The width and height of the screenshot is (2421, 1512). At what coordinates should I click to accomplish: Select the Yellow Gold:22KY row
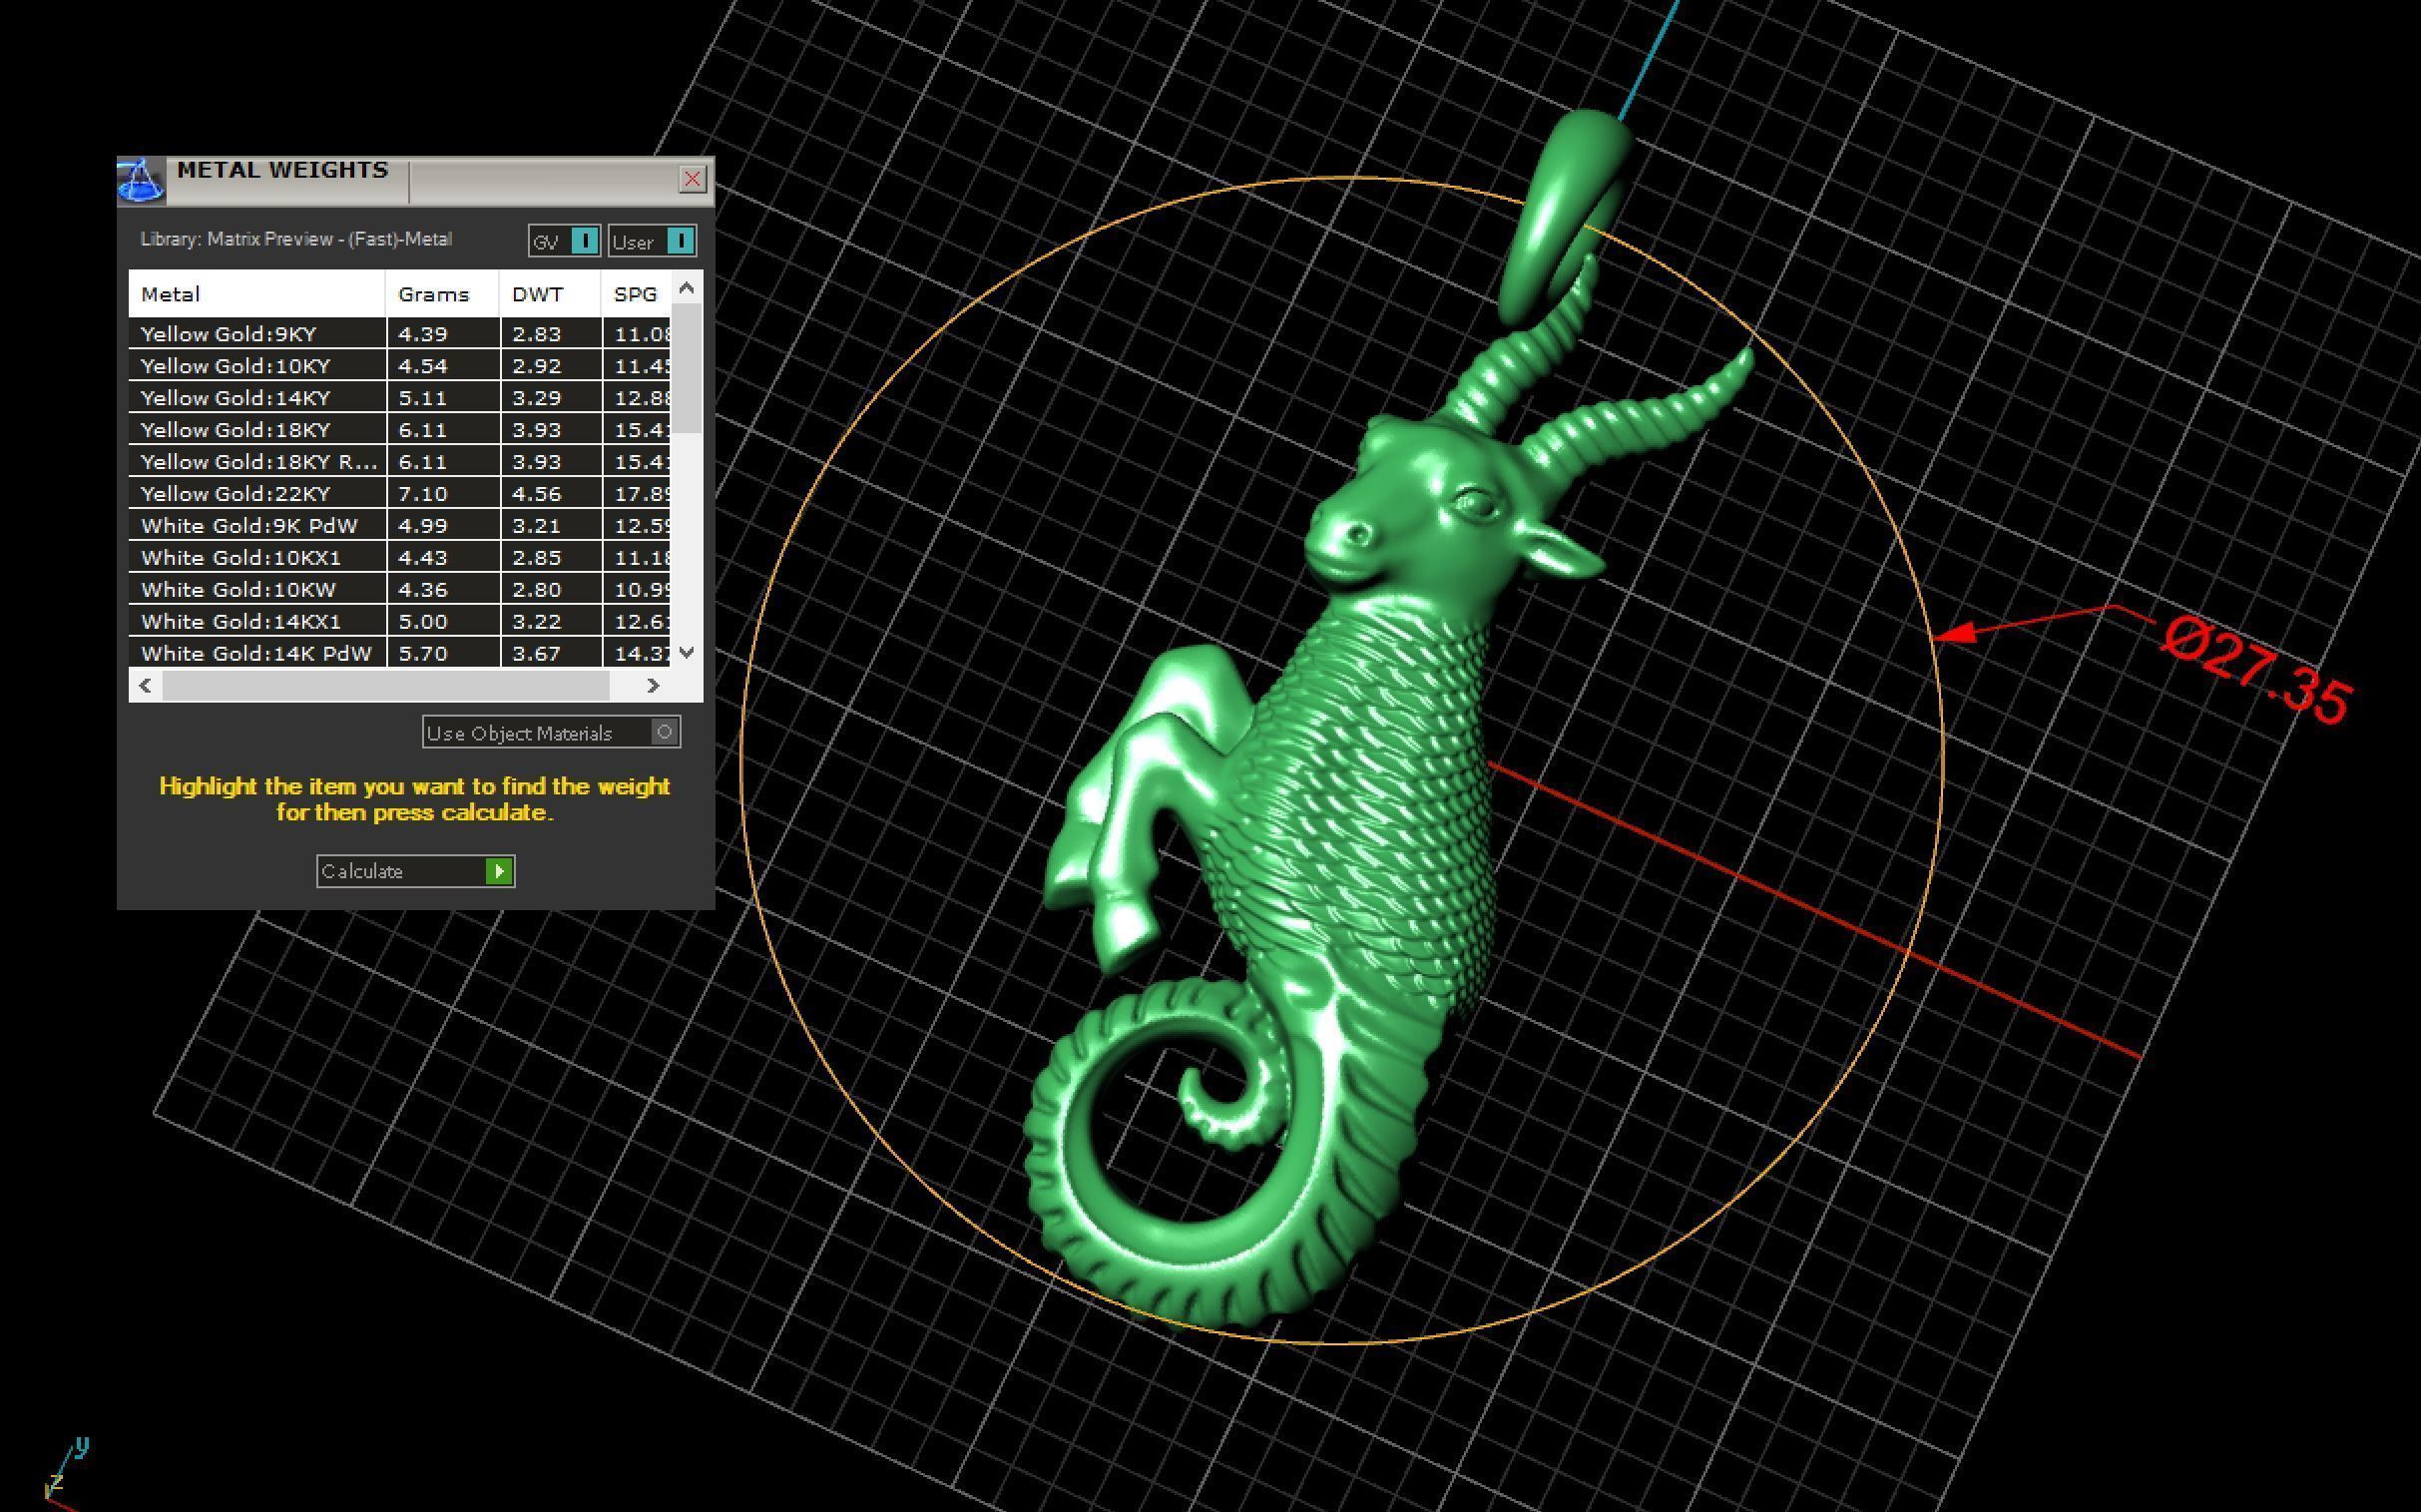coord(400,494)
